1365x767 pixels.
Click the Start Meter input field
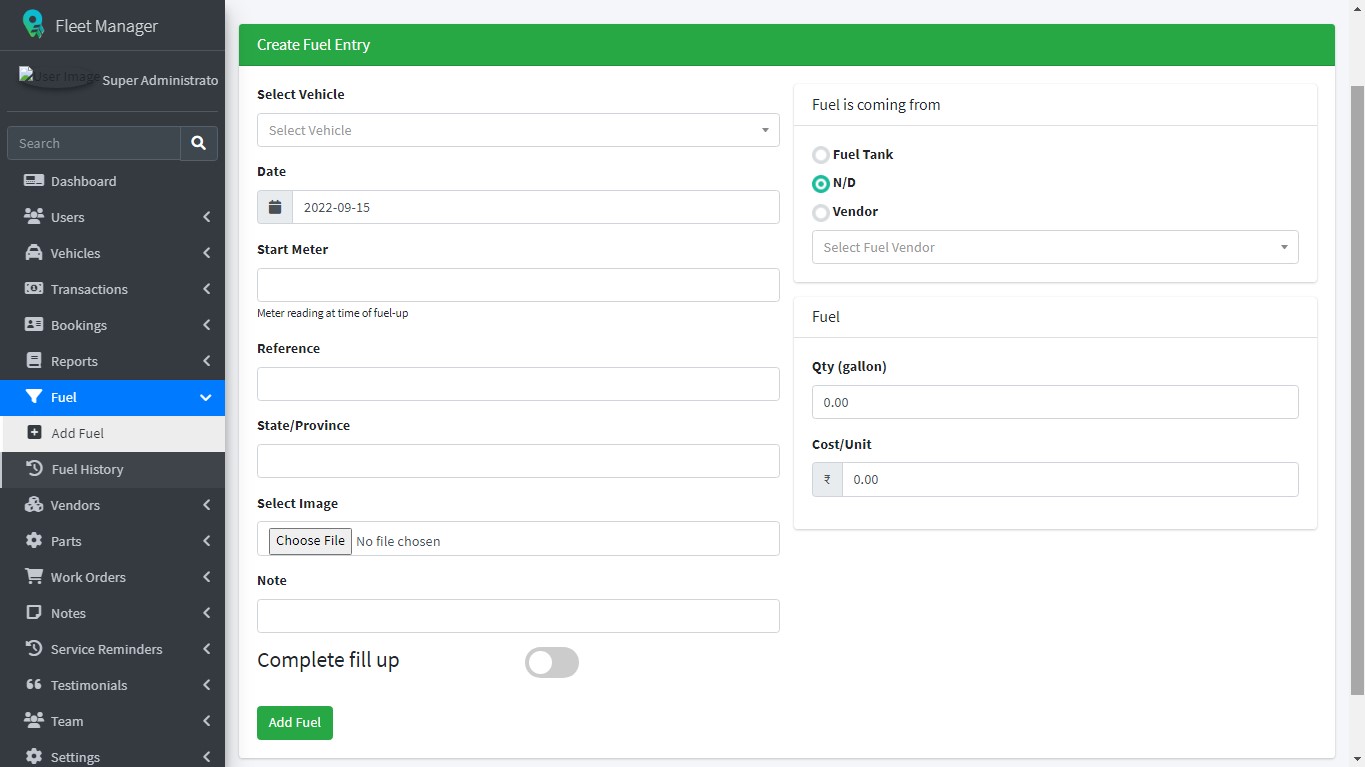pos(518,285)
